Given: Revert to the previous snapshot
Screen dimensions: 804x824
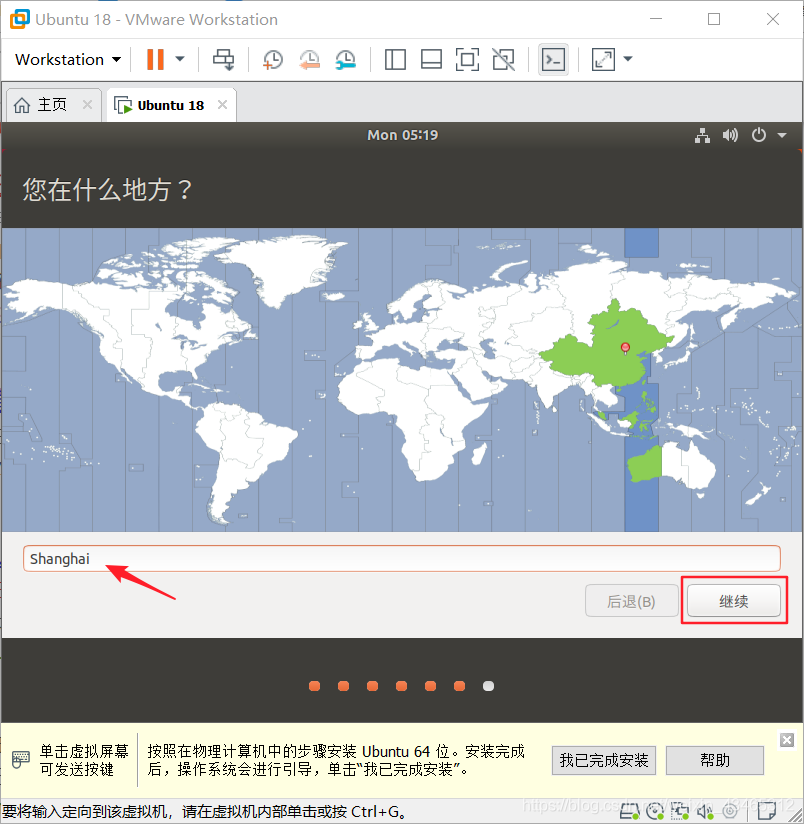Looking at the screenshot, I should pos(309,59).
